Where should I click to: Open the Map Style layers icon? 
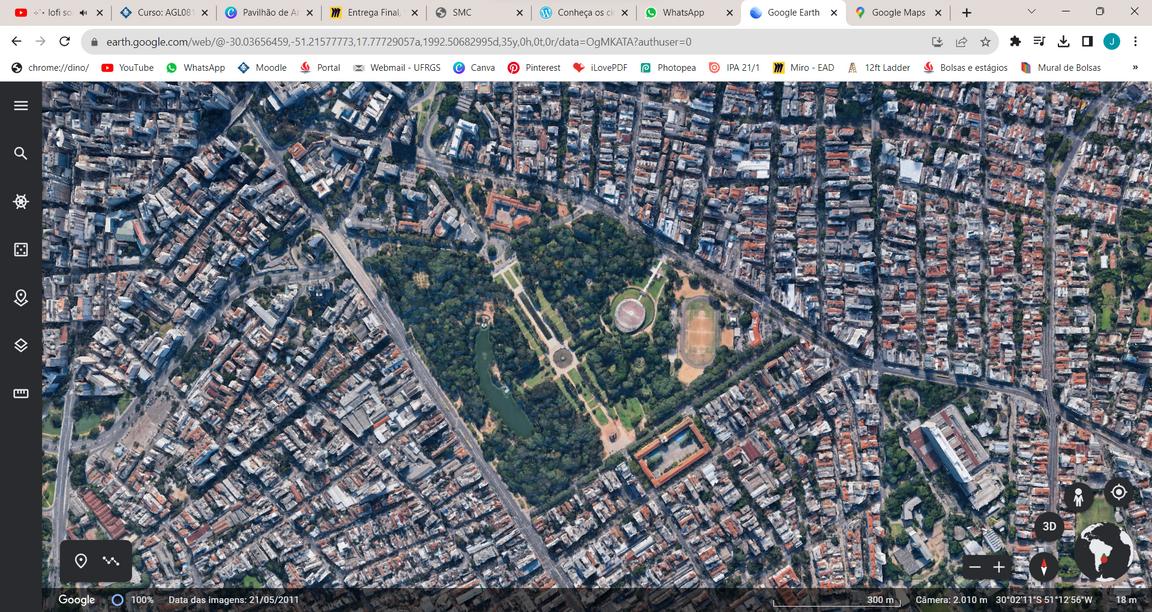click(21, 345)
